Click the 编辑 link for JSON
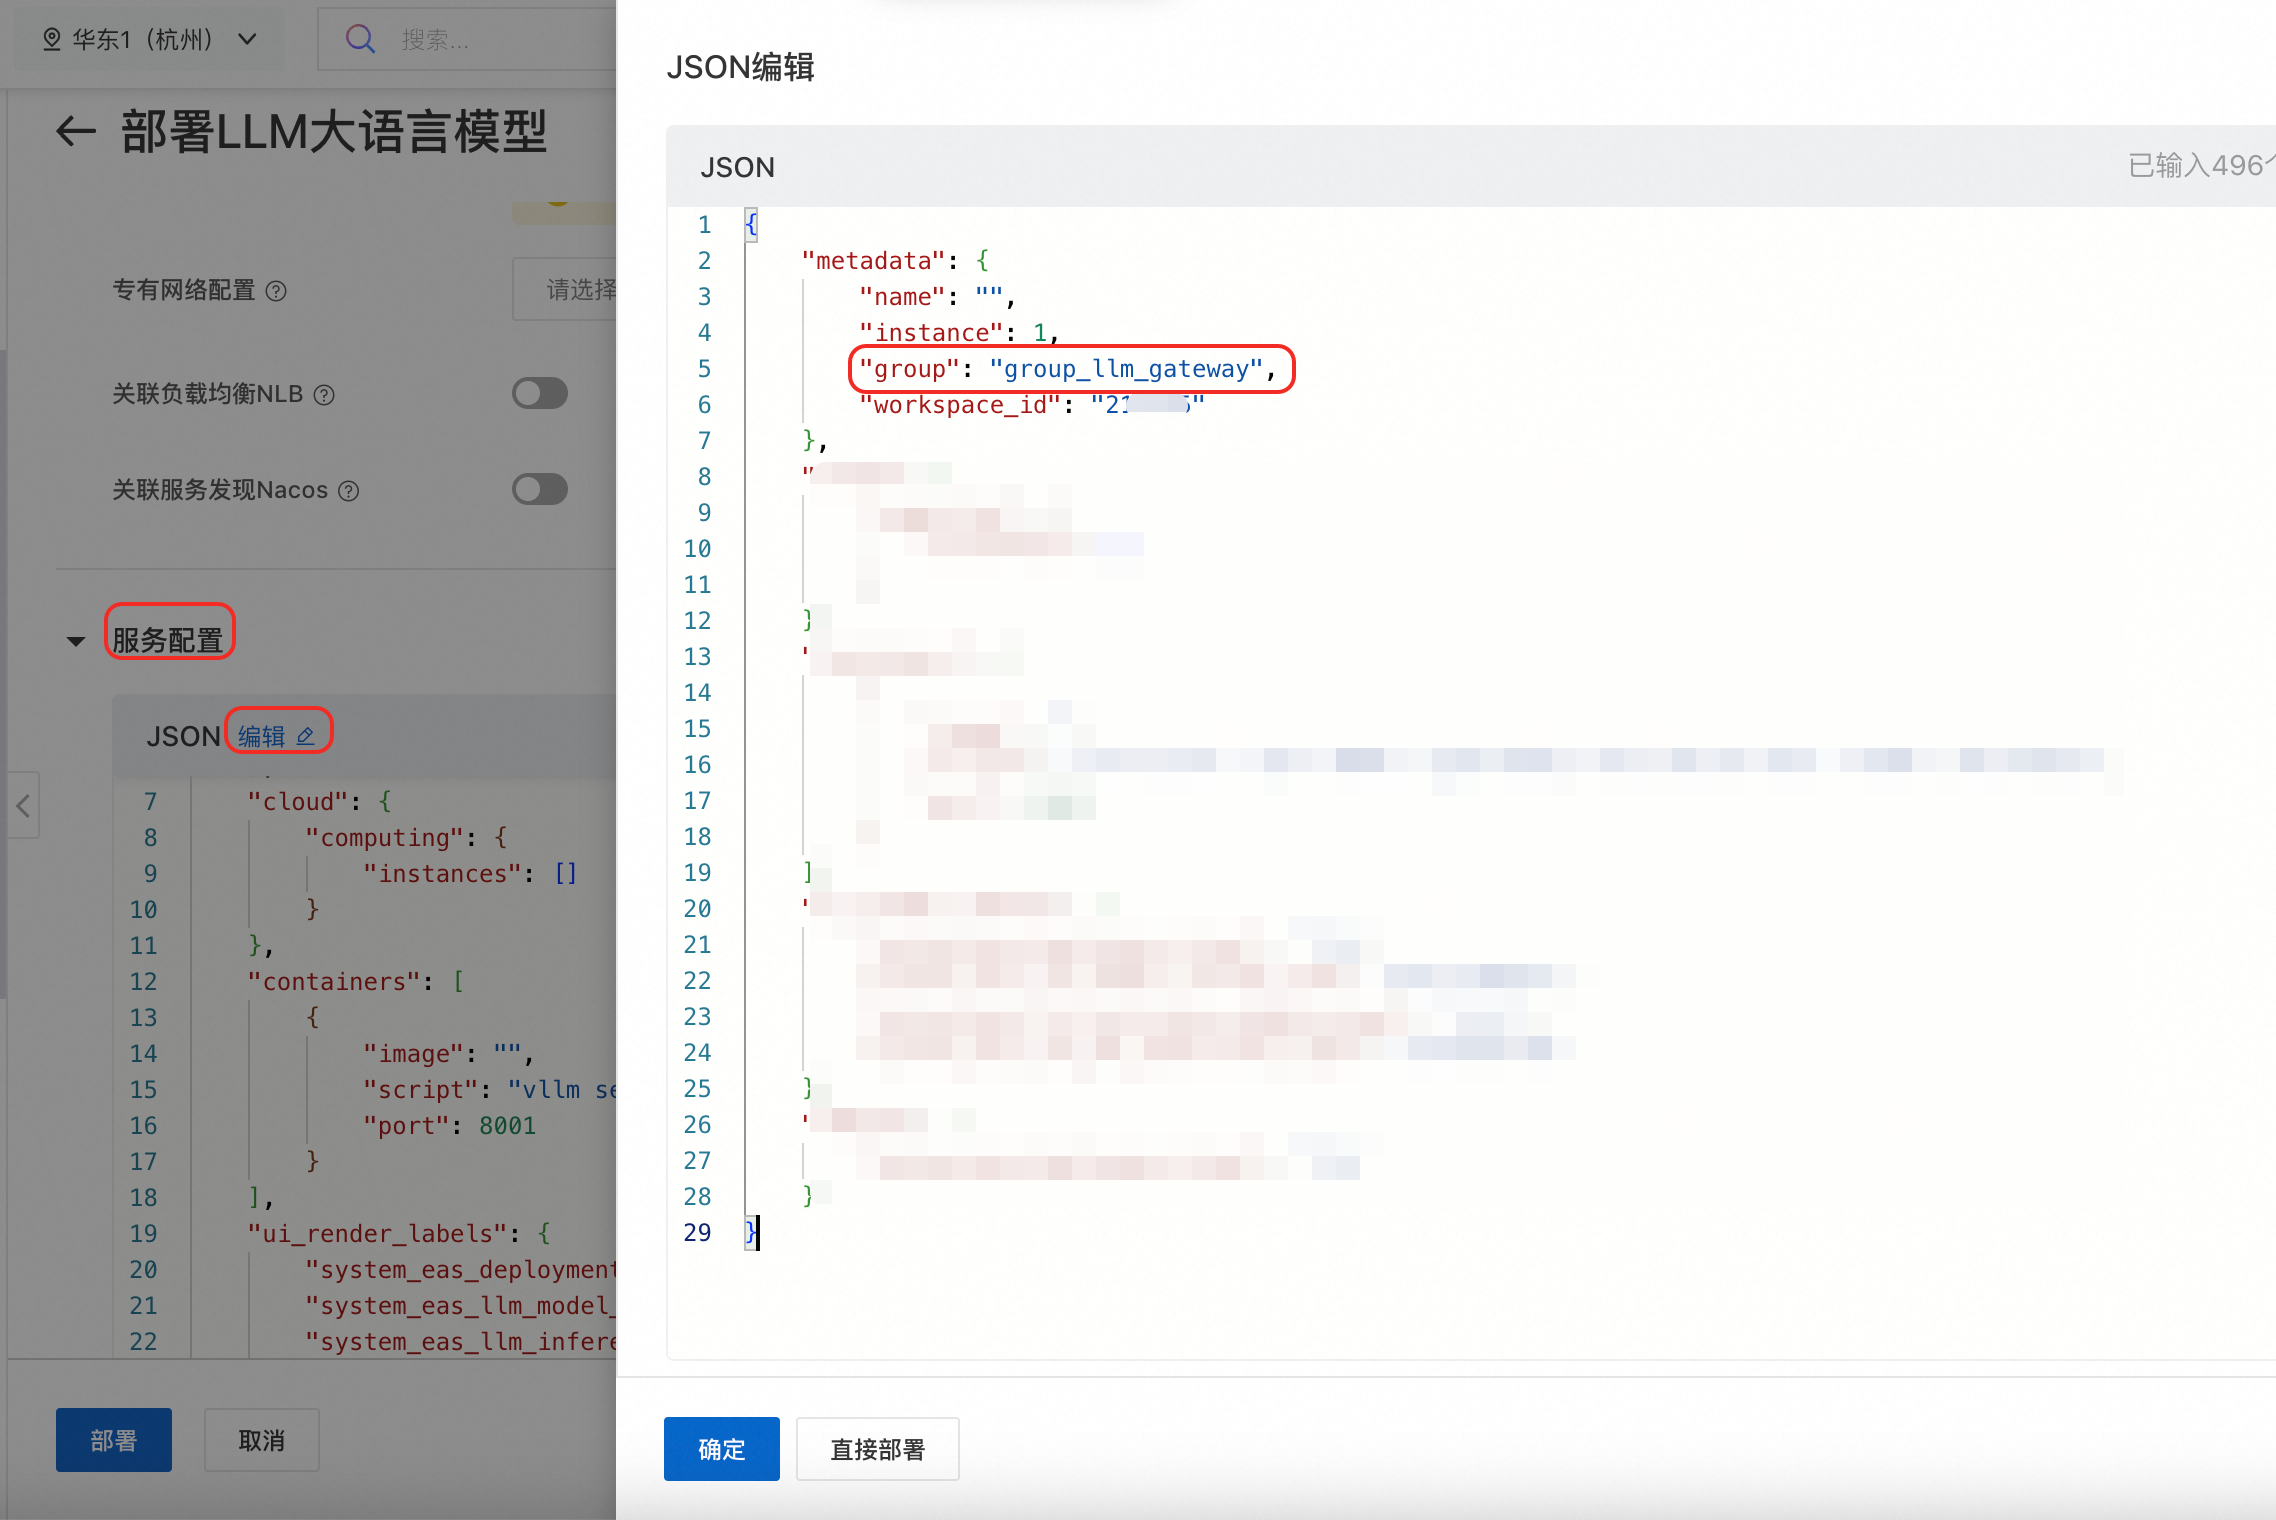The image size is (2276, 1520). (262, 736)
